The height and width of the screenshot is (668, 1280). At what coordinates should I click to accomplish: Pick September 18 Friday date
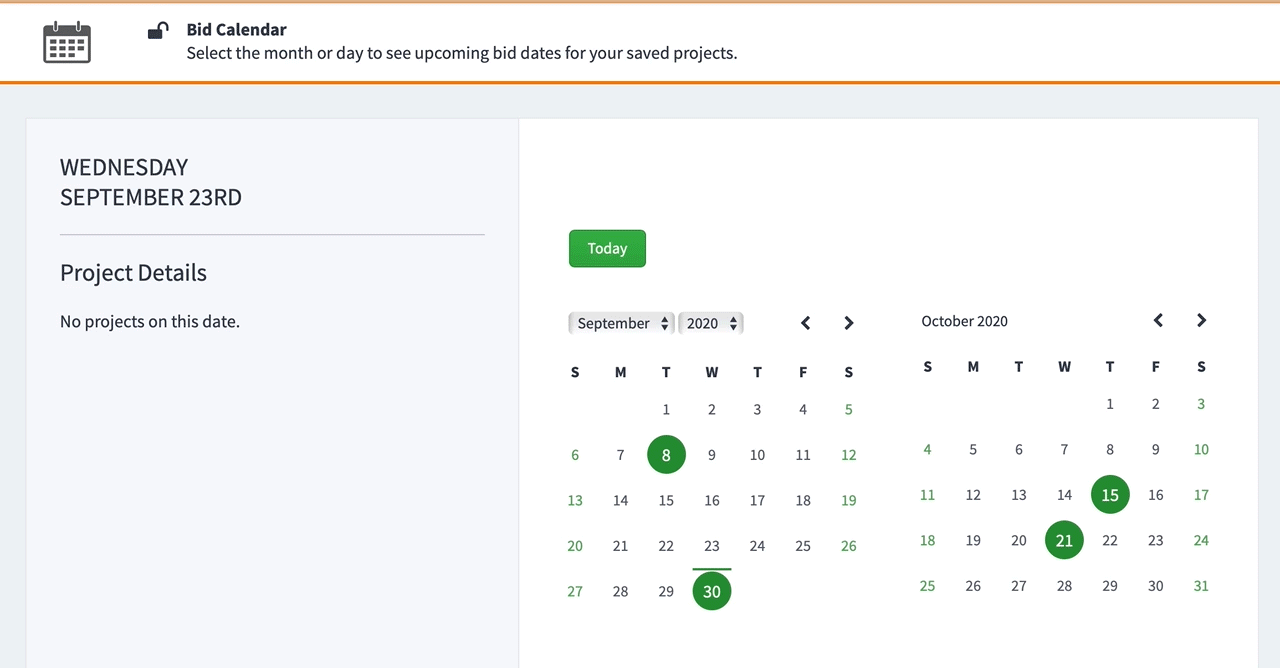pos(803,500)
